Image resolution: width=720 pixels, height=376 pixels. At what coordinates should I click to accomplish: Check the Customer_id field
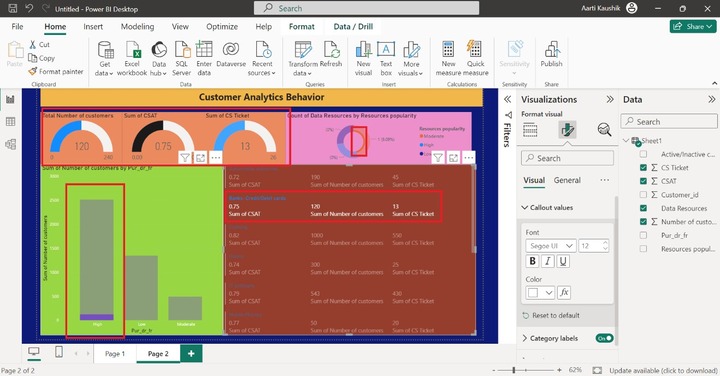point(643,195)
